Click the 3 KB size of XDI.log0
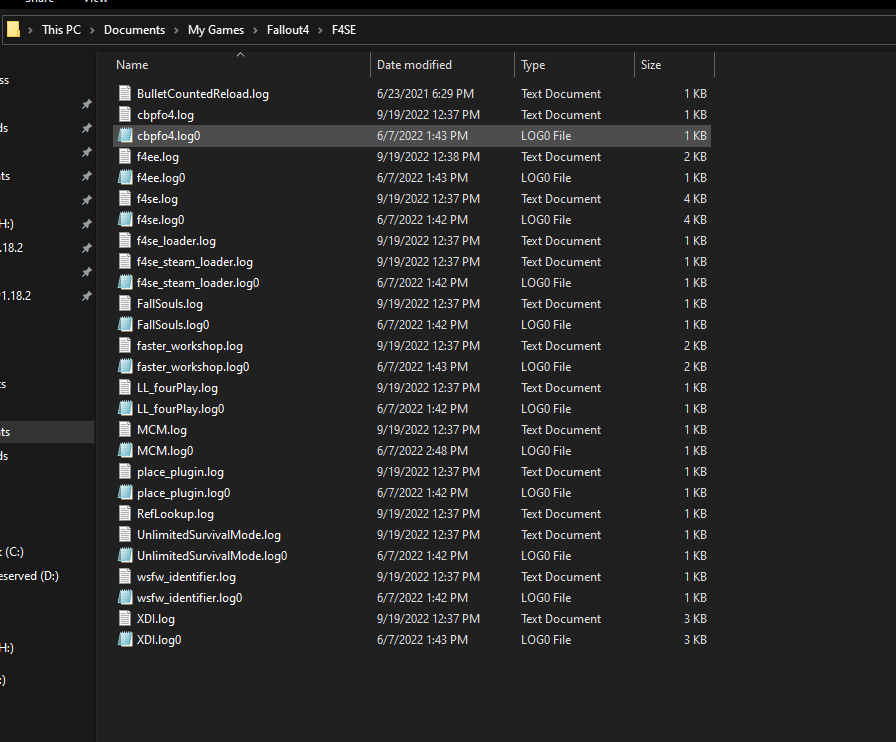The width and height of the screenshot is (896, 742). click(x=695, y=640)
